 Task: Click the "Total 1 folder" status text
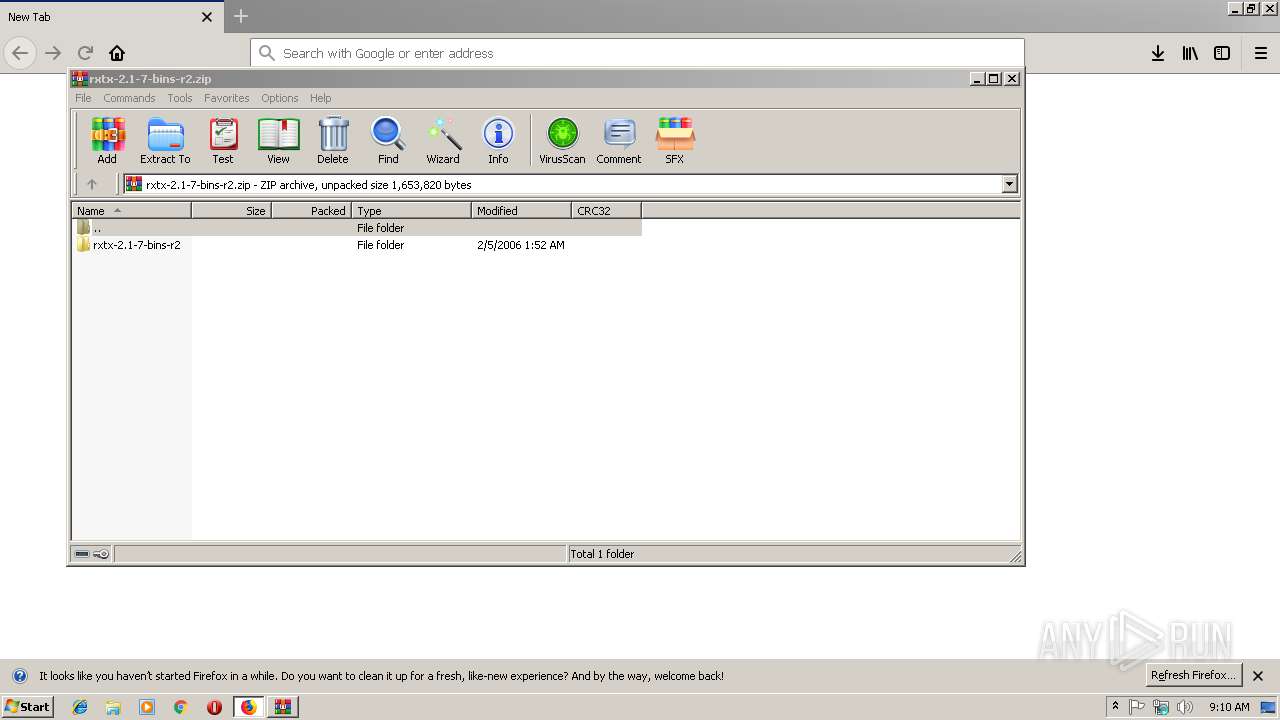click(x=602, y=554)
